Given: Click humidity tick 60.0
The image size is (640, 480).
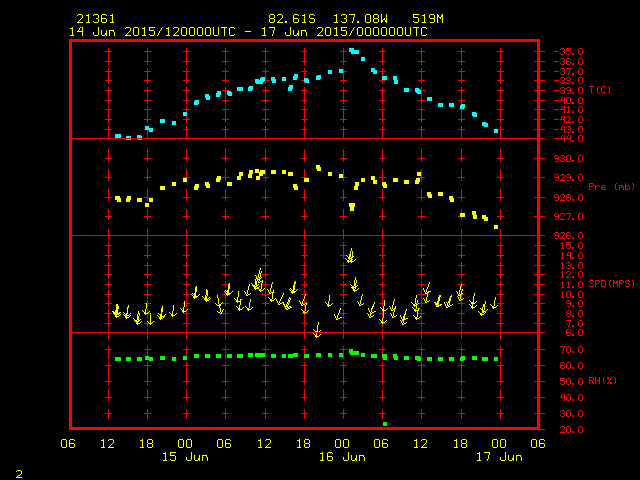Looking at the screenshot, I should (571, 365).
